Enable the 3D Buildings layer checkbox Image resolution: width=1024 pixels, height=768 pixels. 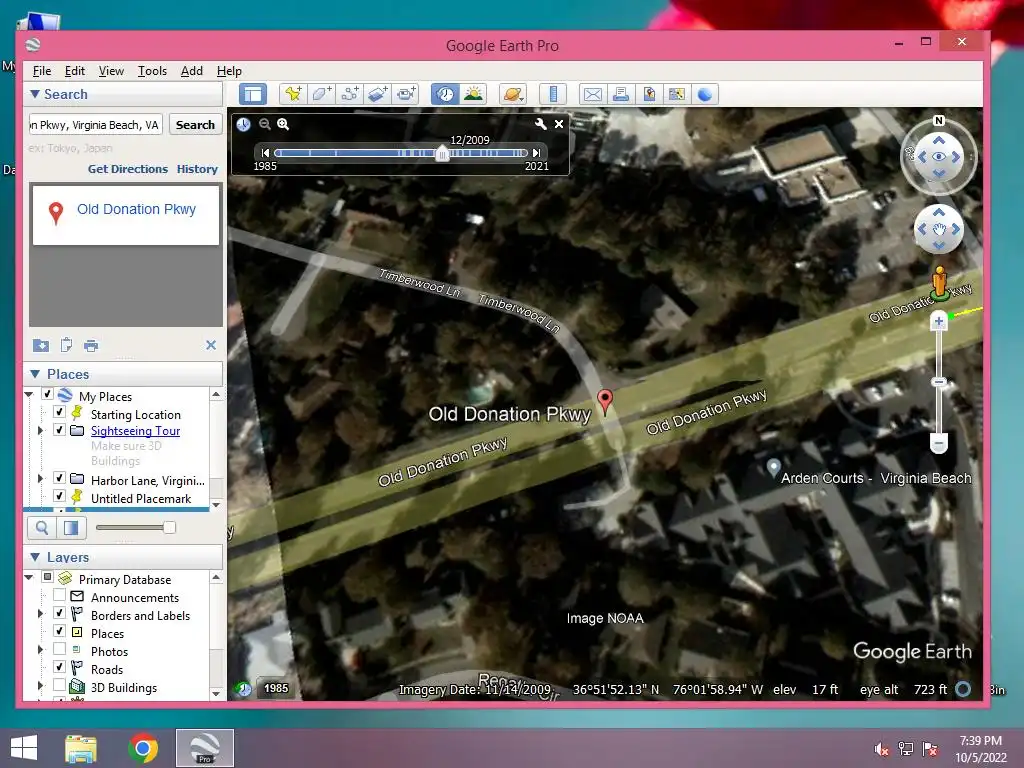(x=59, y=684)
